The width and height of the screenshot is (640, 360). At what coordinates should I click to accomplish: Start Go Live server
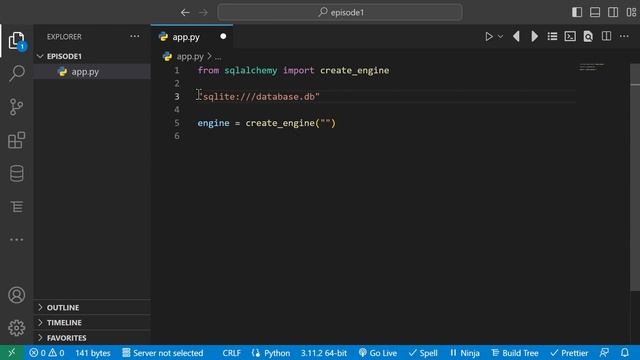coord(378,353)
